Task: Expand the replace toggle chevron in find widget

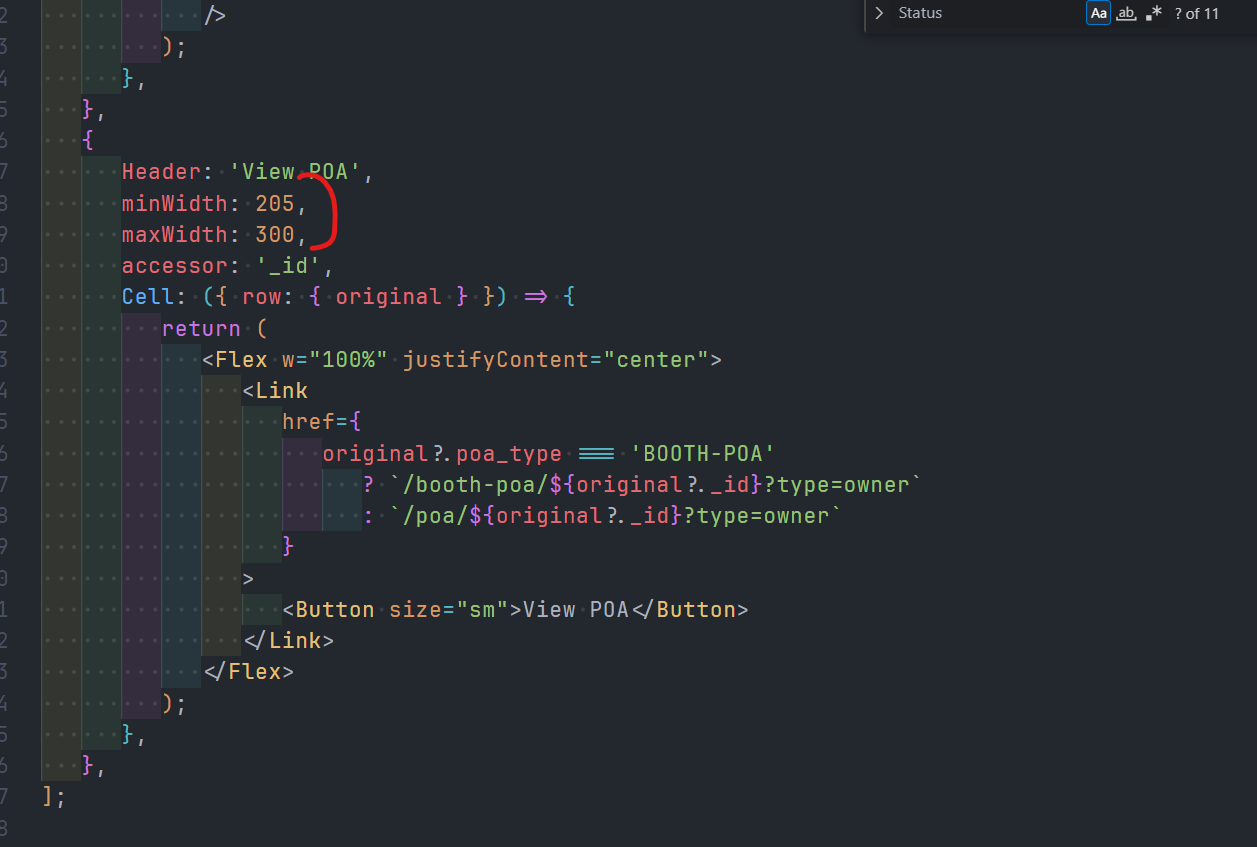Action: tap(878, 14)
